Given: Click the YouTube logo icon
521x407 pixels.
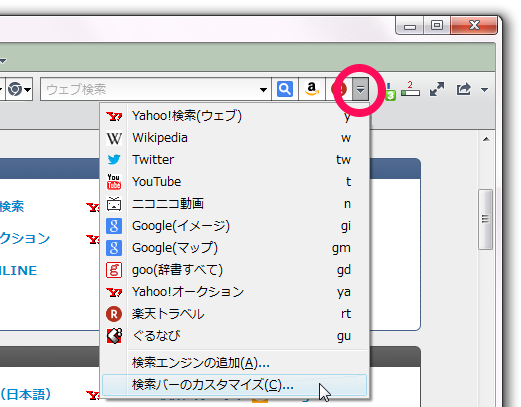Looking at the screenshot, I should tap(114, 182).
